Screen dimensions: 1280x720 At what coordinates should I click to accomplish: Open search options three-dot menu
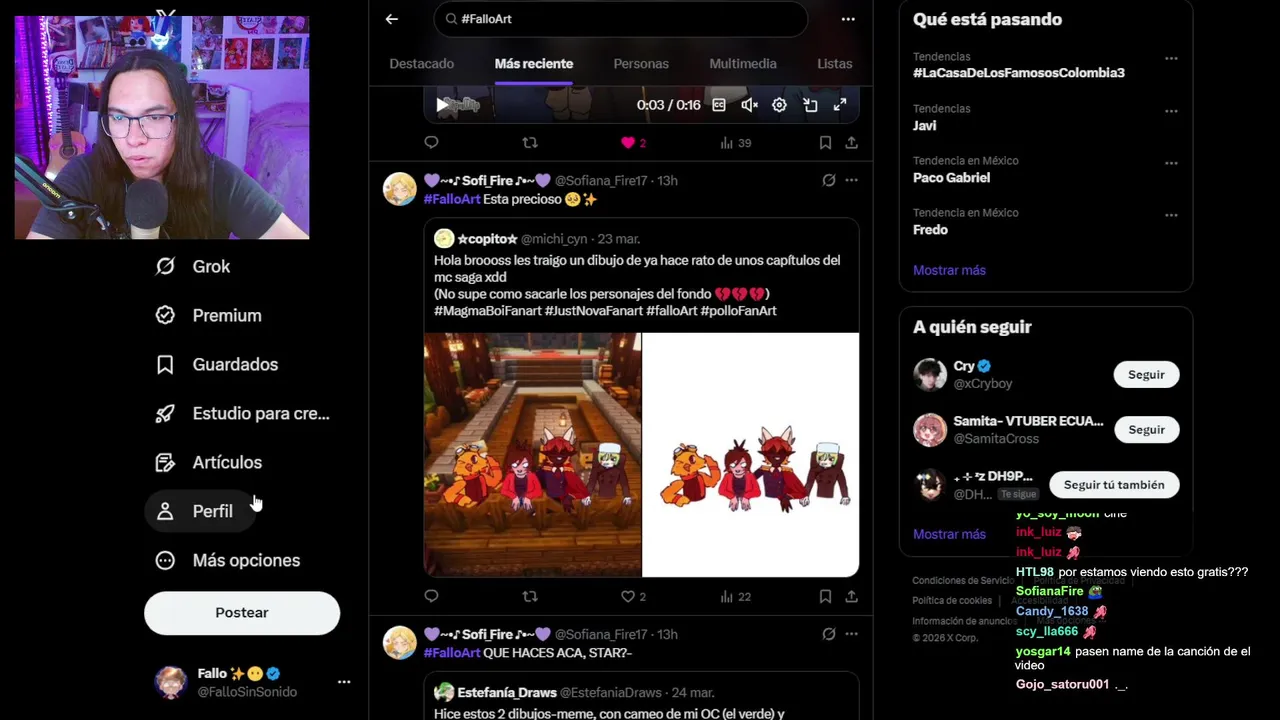pos(848,19)
